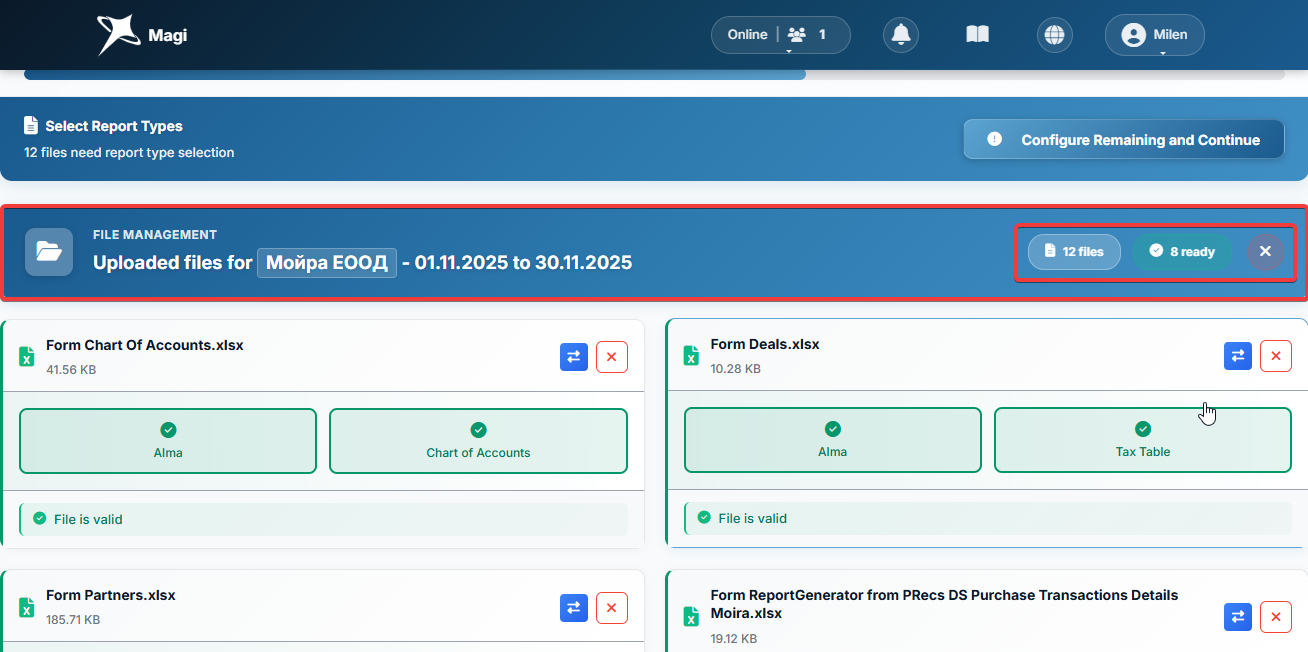Image resolution: width=1308 pixels, height=652 pixels.
Task: Select Alma under Form Deals
Action: click(832, 440)
